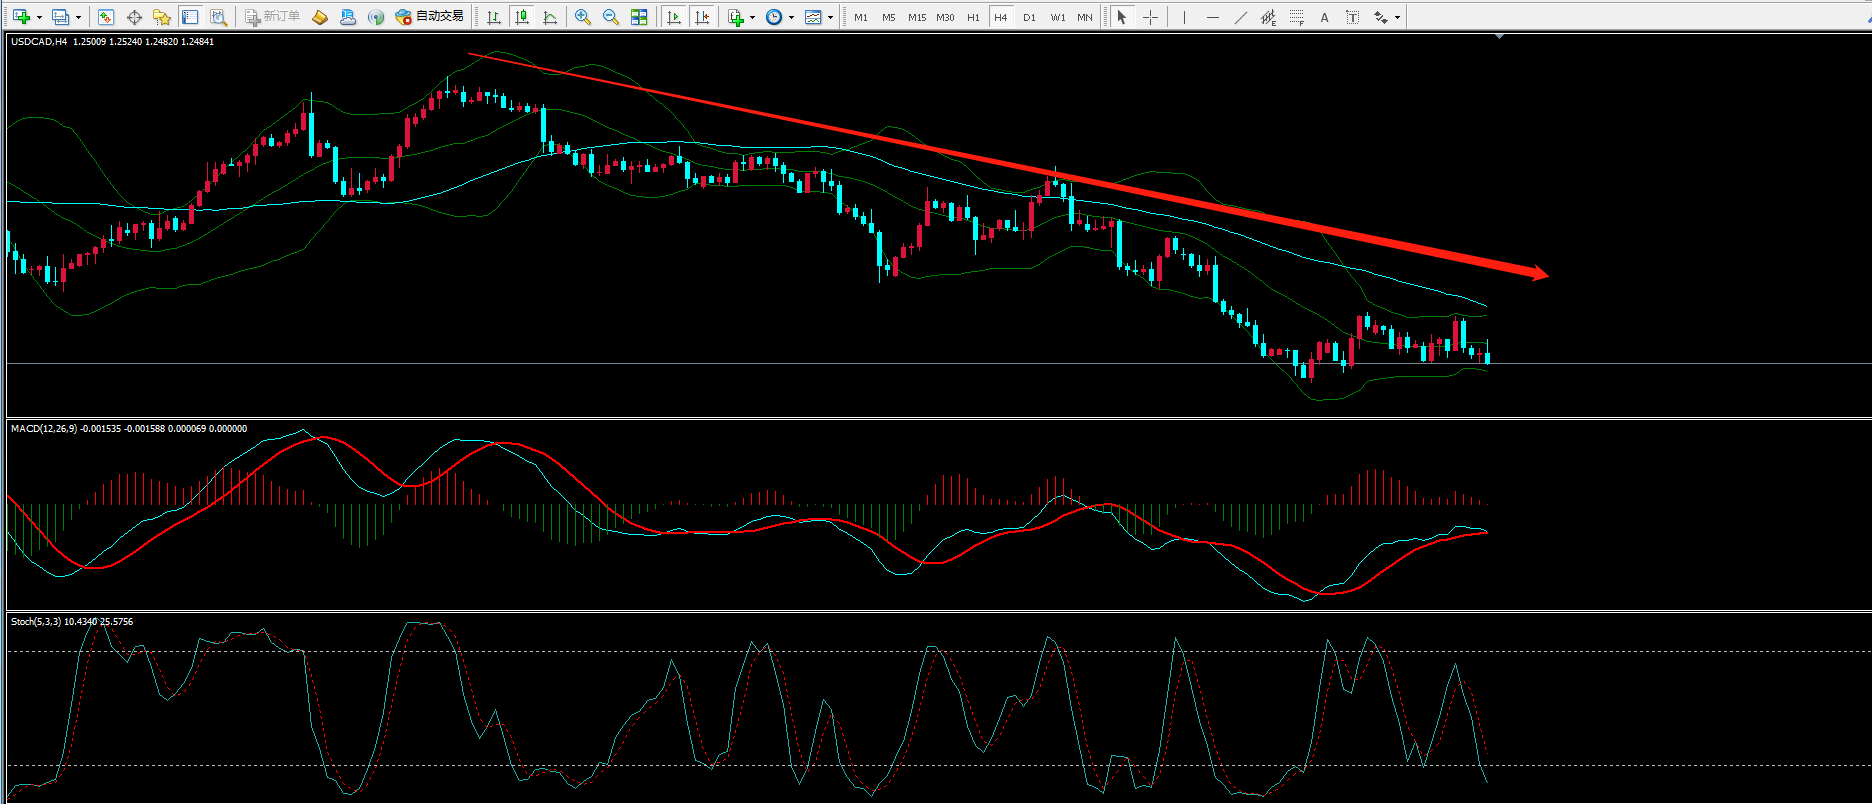Screen dimensions: 1872x804
Task: Switch chart to bar chart mode
Action: (494, 17)
